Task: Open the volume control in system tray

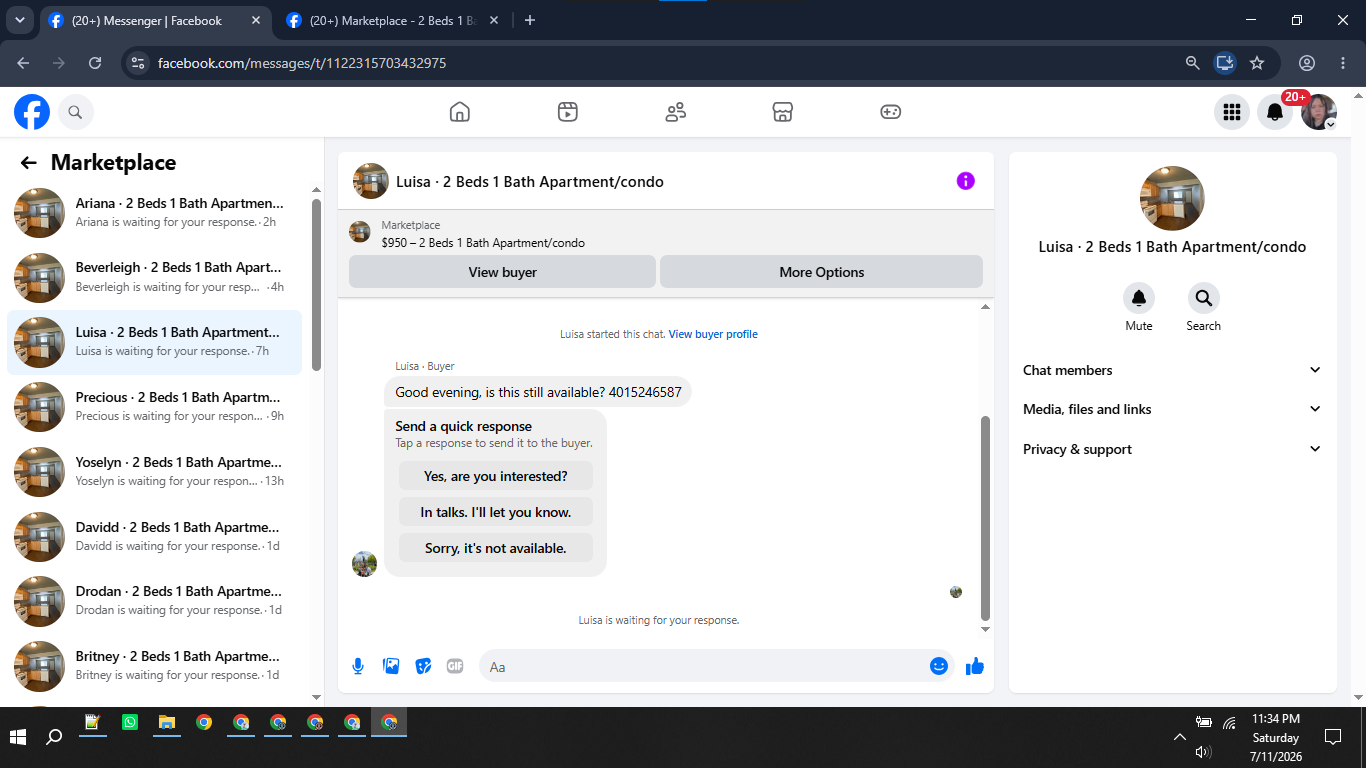Action: [x=1203, y=752]
